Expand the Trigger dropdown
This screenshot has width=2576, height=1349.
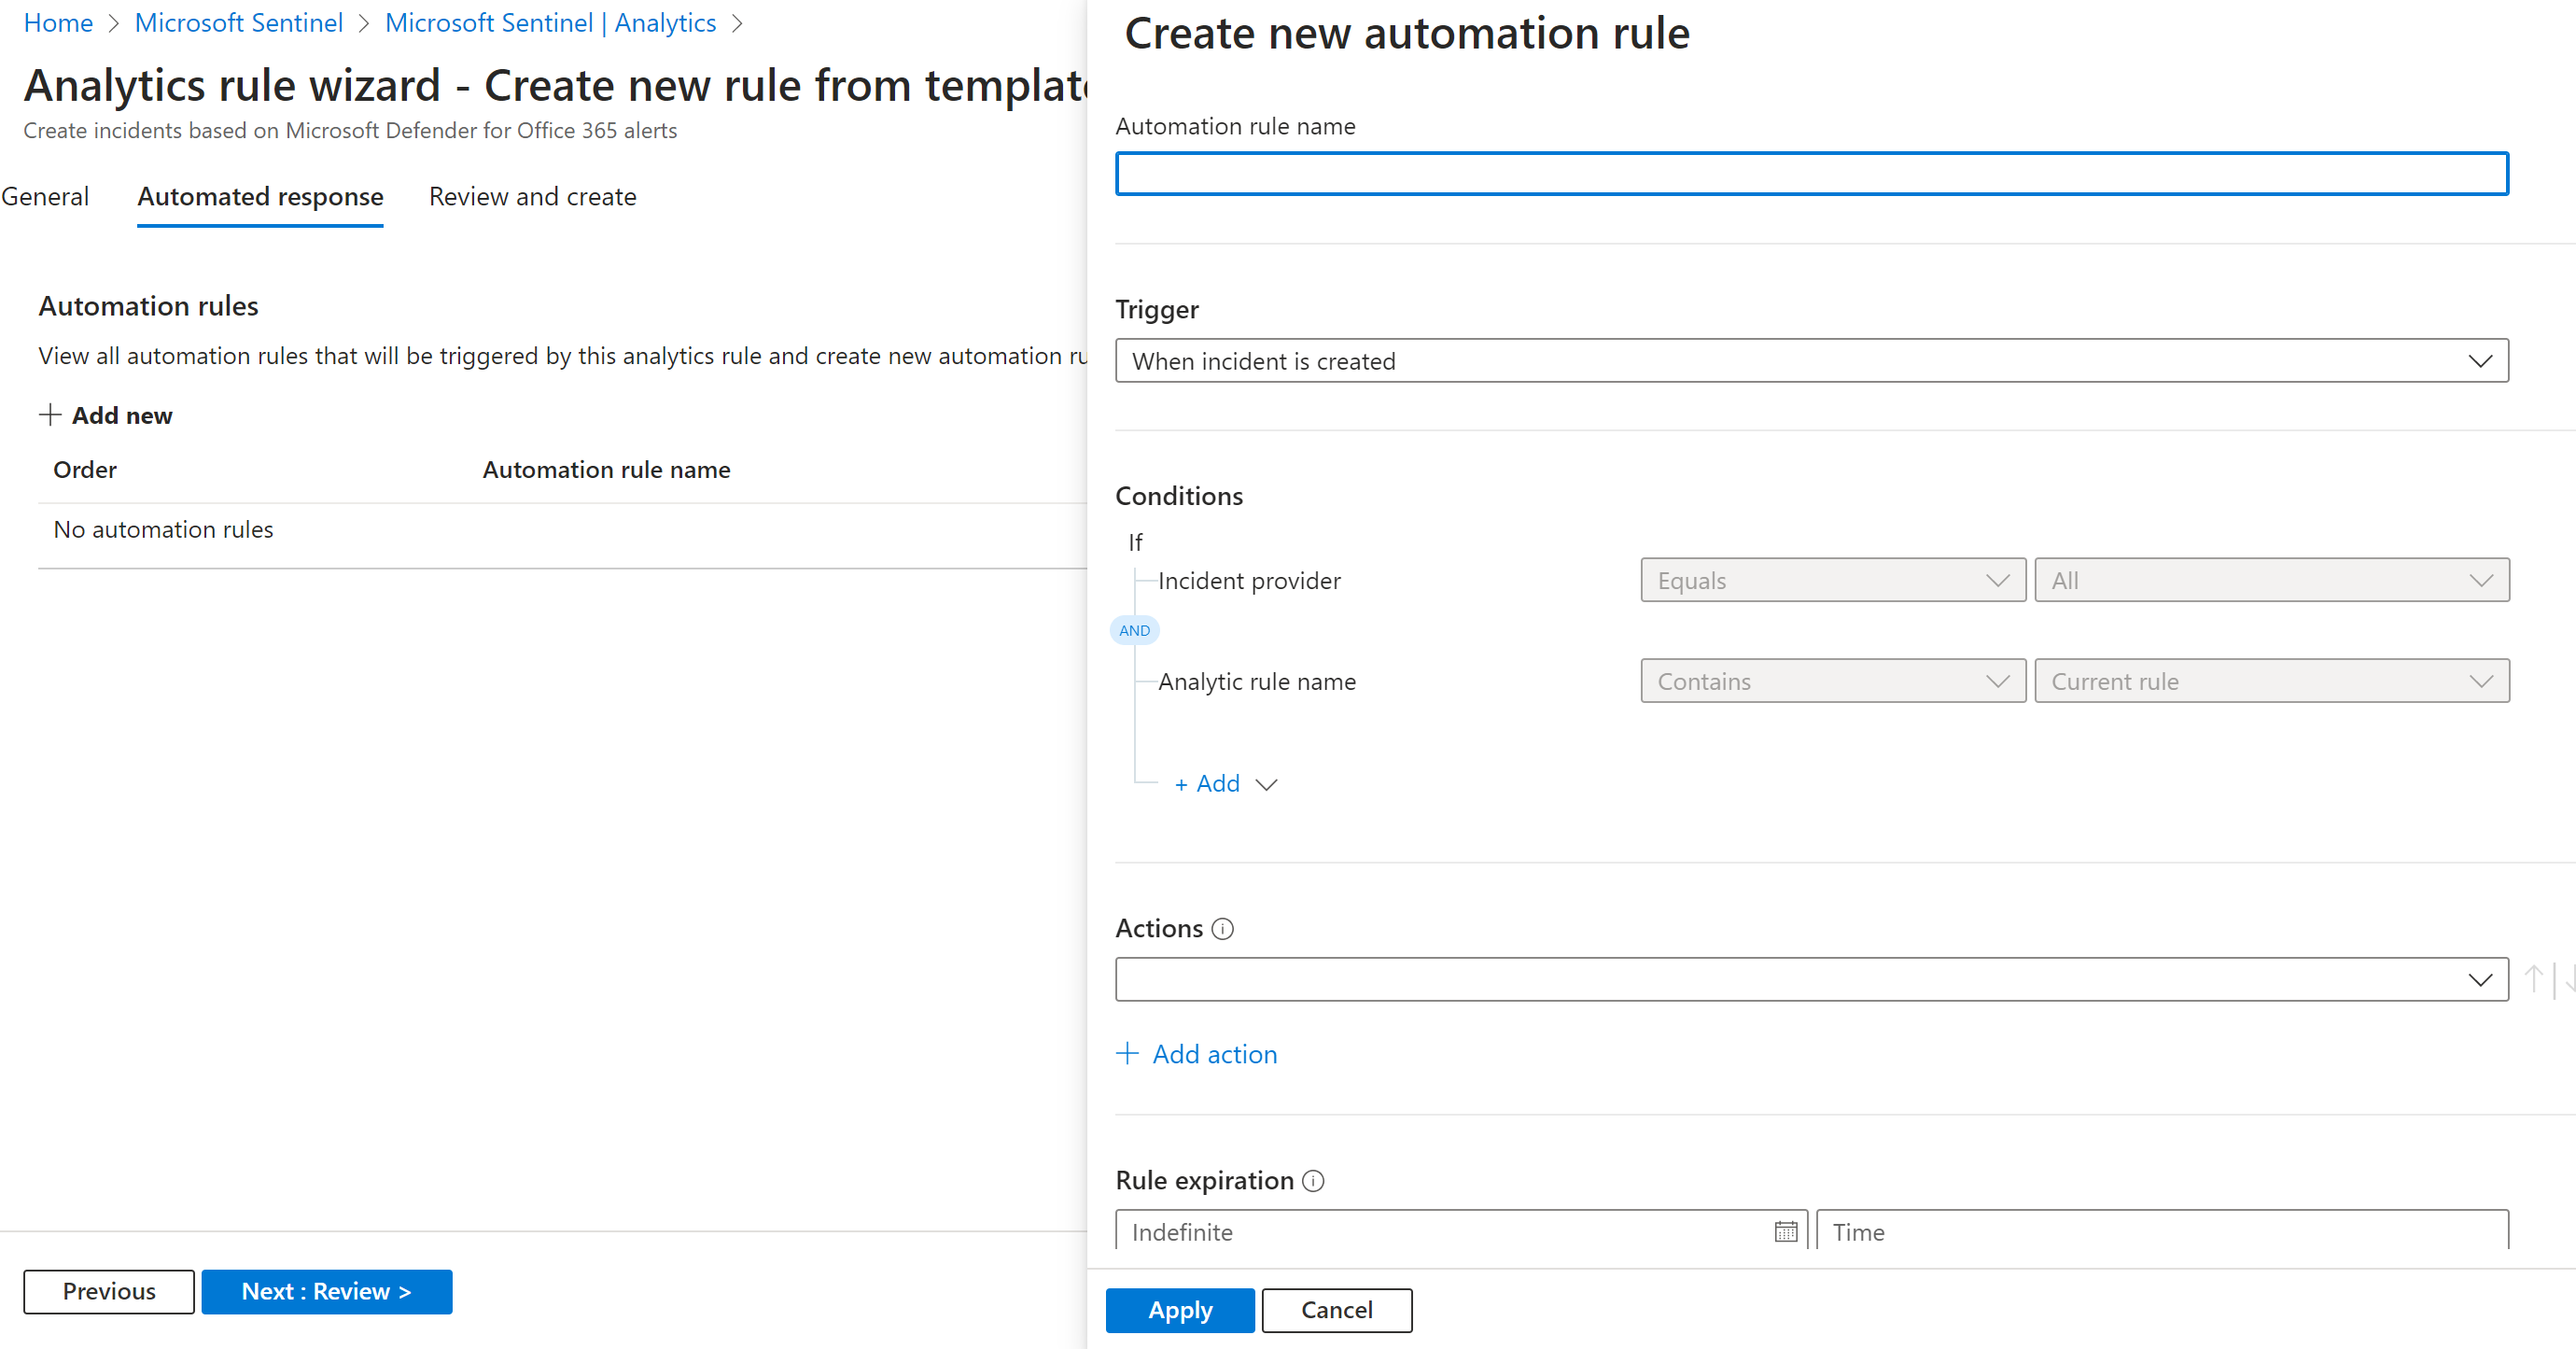point(1811,361)
